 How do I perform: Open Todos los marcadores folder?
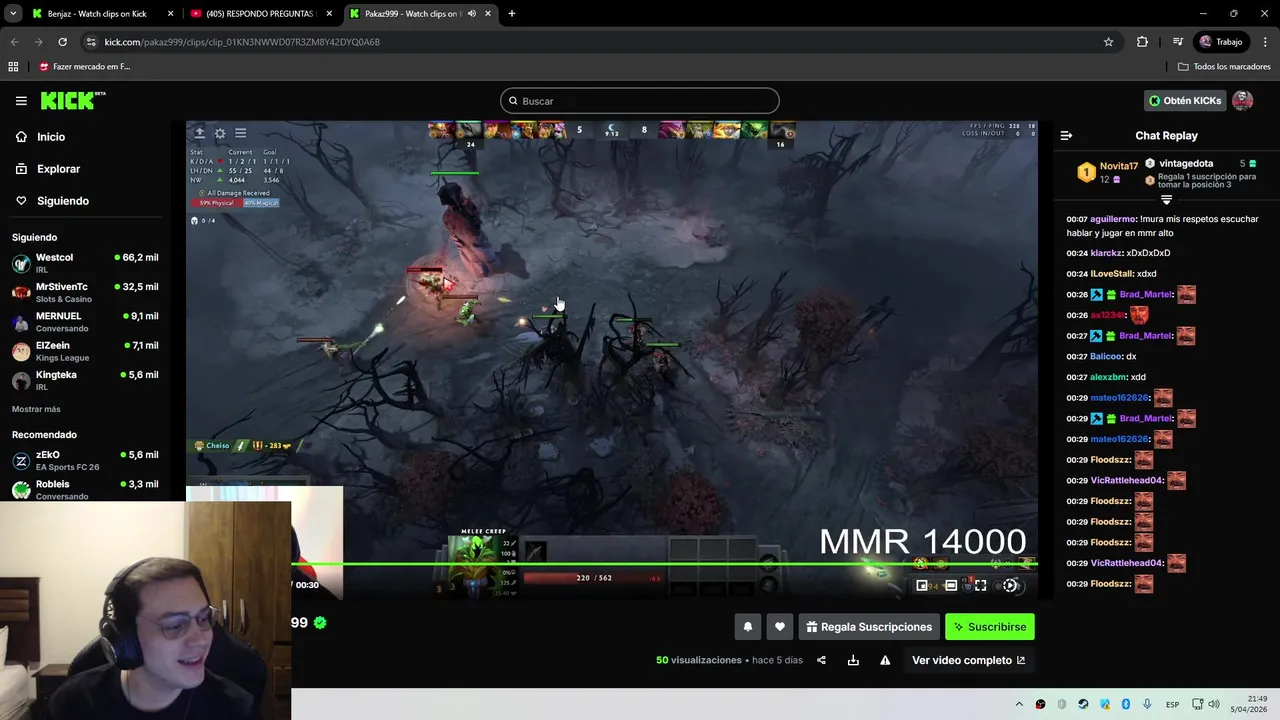[1224, 67]
